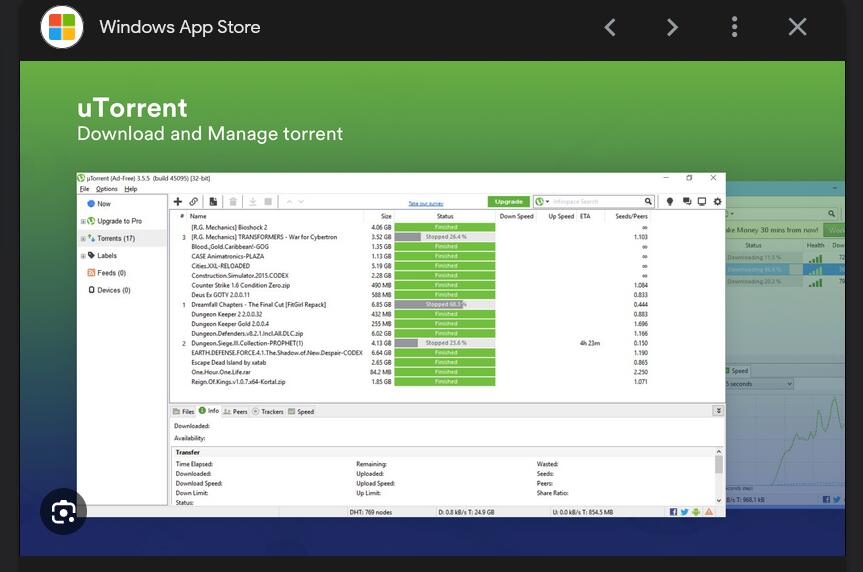863x572 pixels.
Task: Click the Google Lens icon on image
Action: coord(63,511)
